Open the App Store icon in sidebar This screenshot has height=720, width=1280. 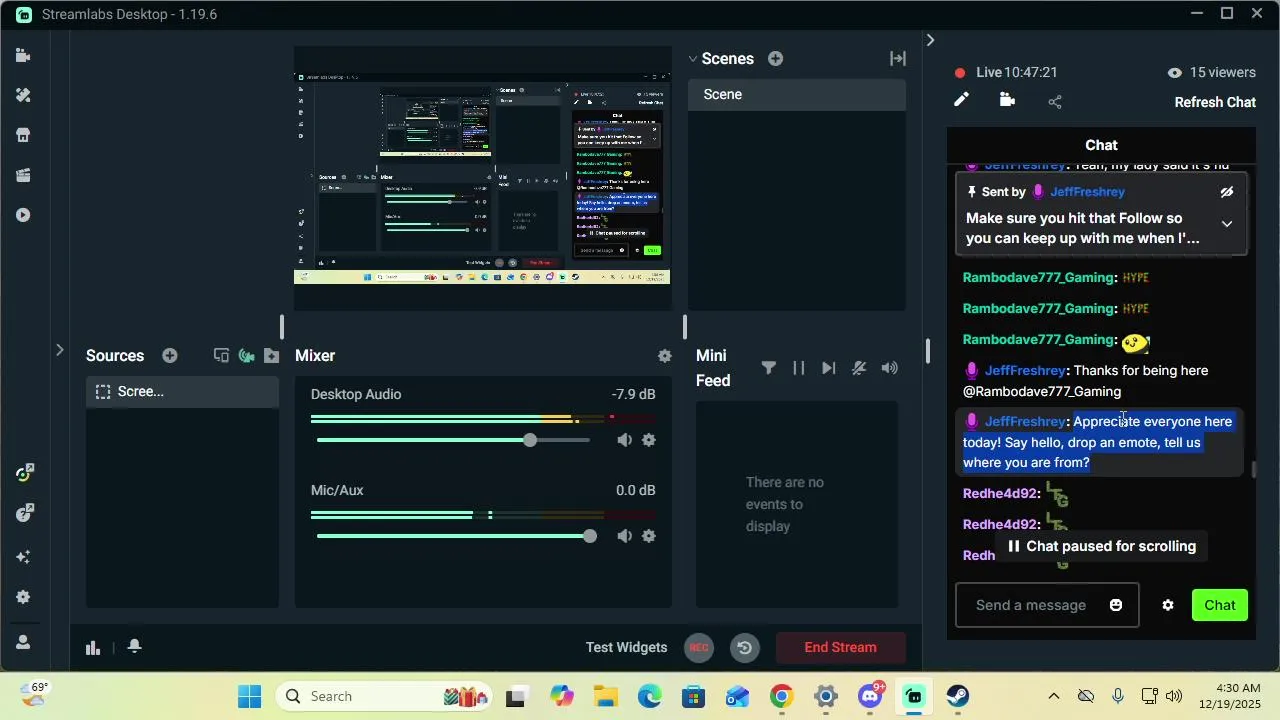(23, 135)
